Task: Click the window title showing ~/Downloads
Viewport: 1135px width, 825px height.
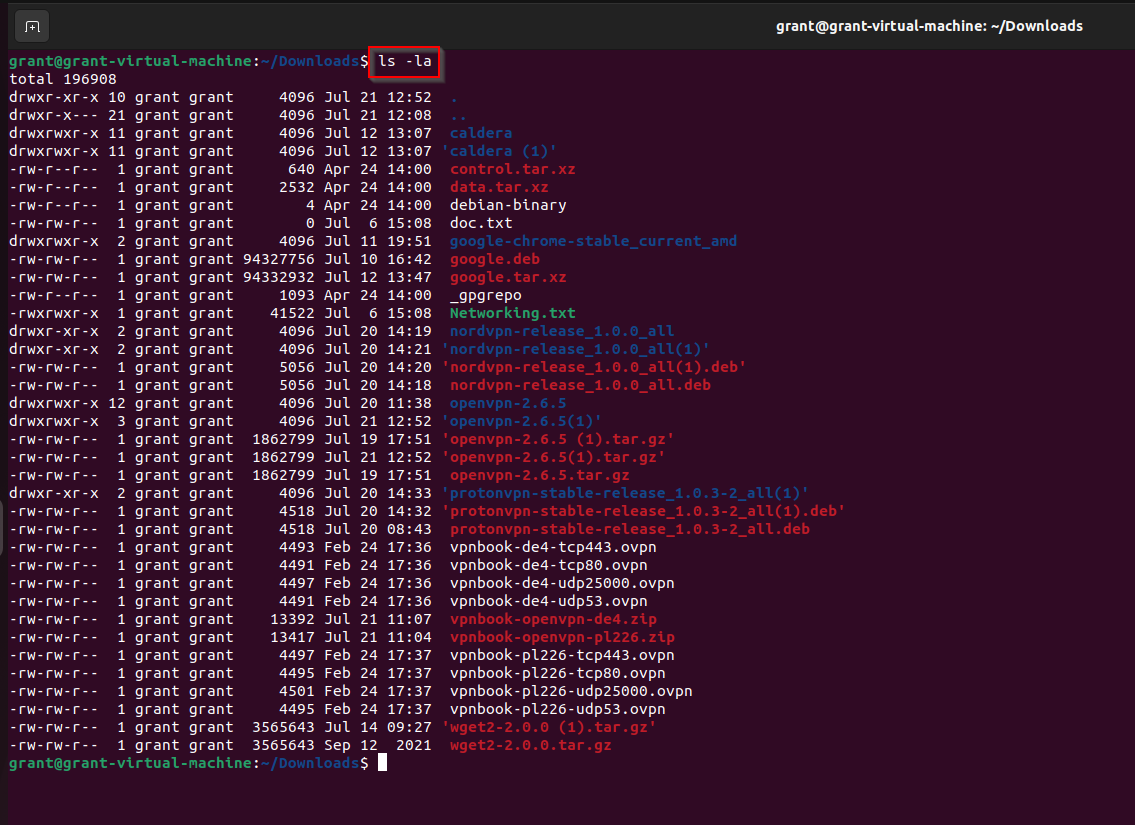Action: (x=929, y=25)
